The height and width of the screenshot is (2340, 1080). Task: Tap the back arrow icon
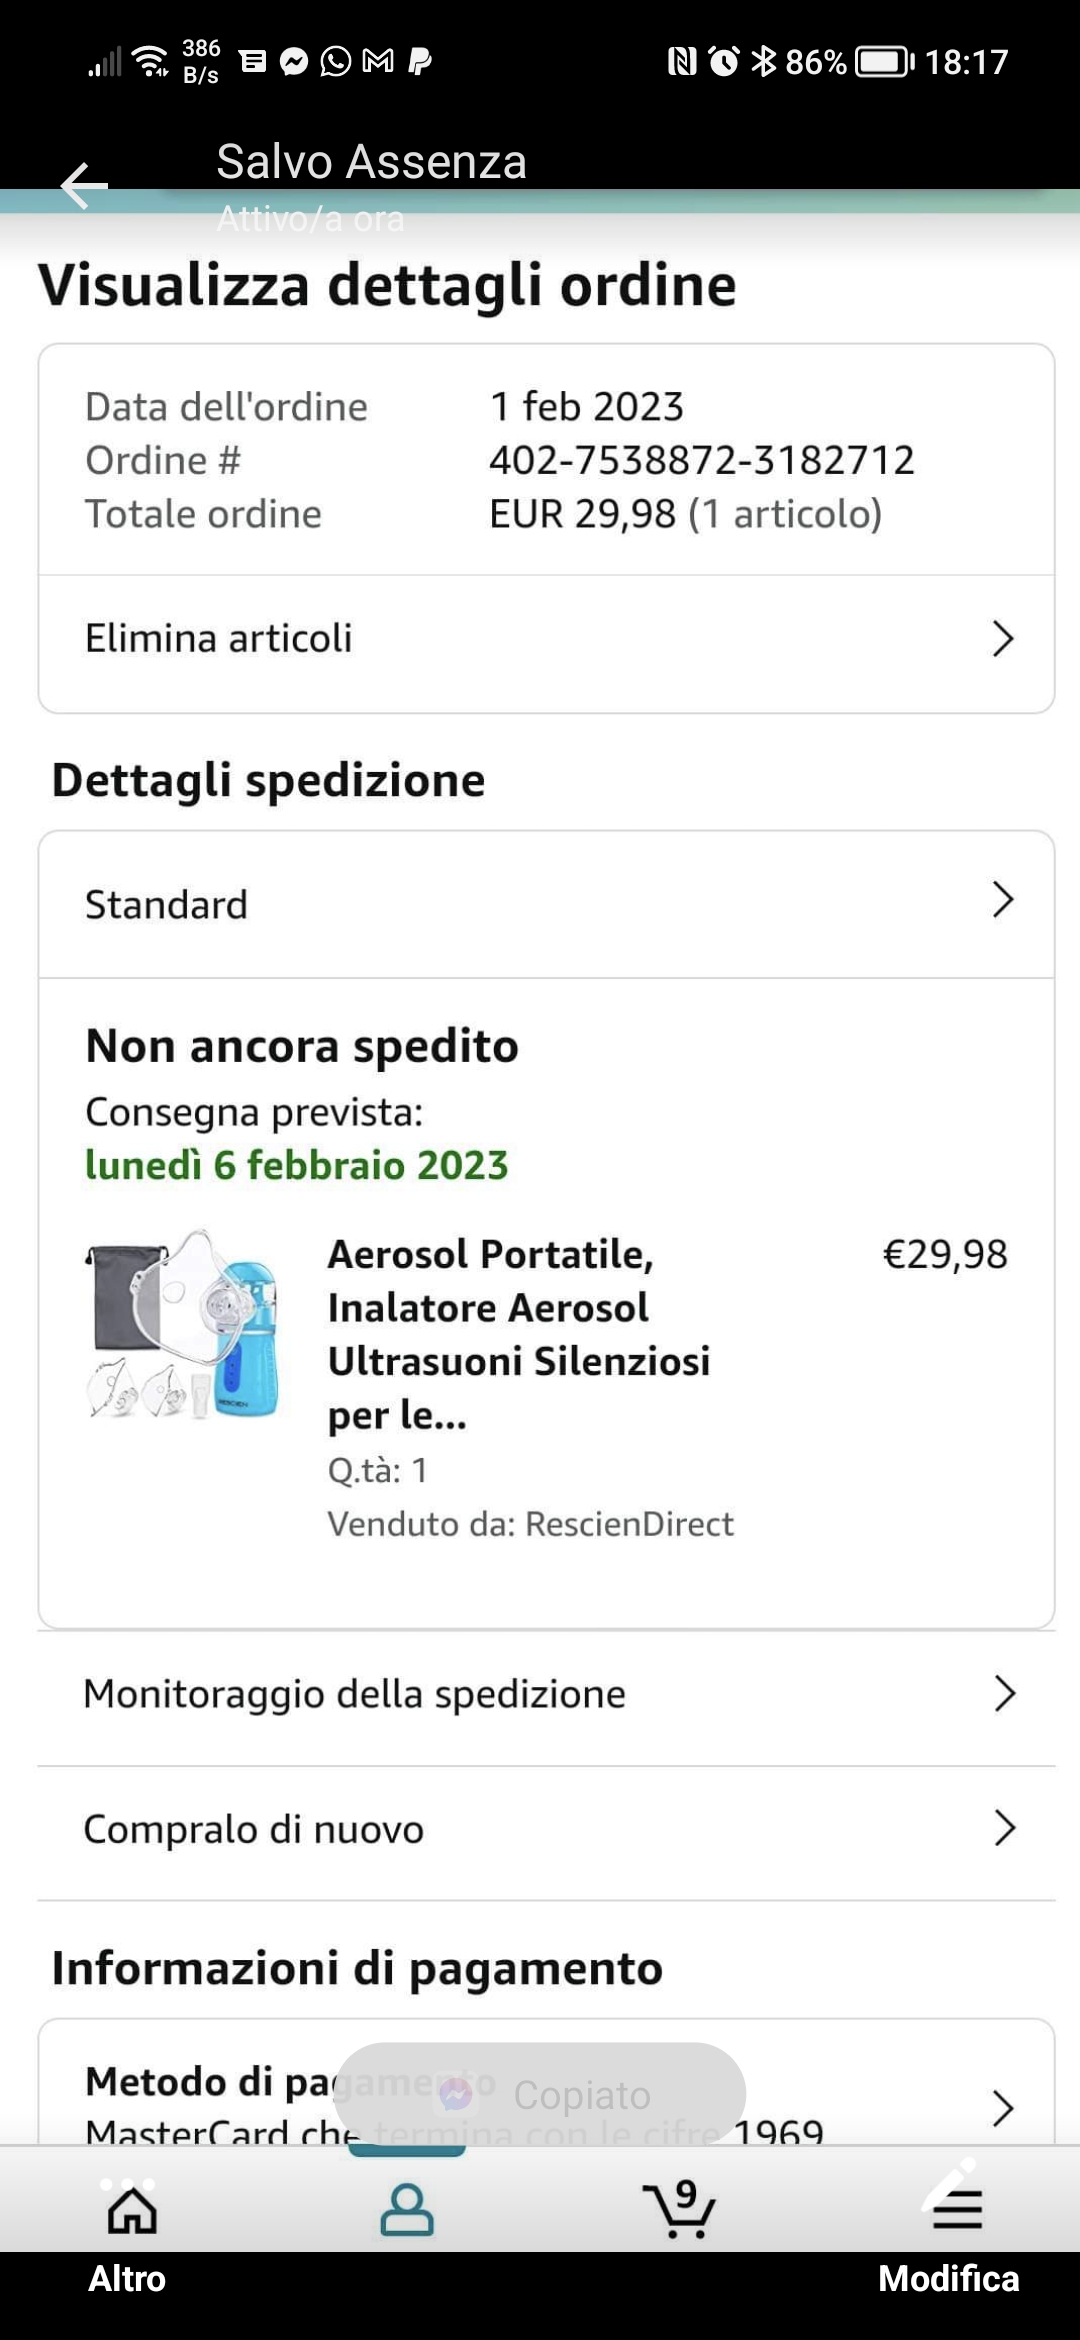point(84,185)
